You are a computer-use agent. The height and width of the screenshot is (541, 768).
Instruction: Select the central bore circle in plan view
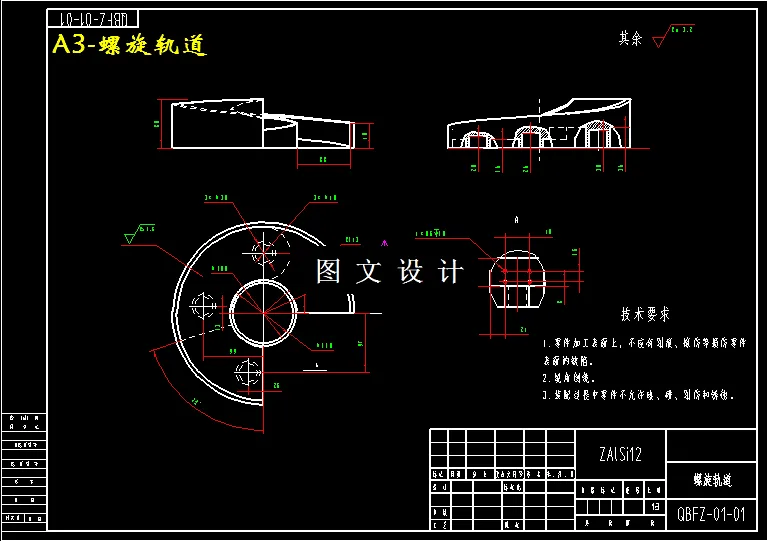tap(264, 313)
